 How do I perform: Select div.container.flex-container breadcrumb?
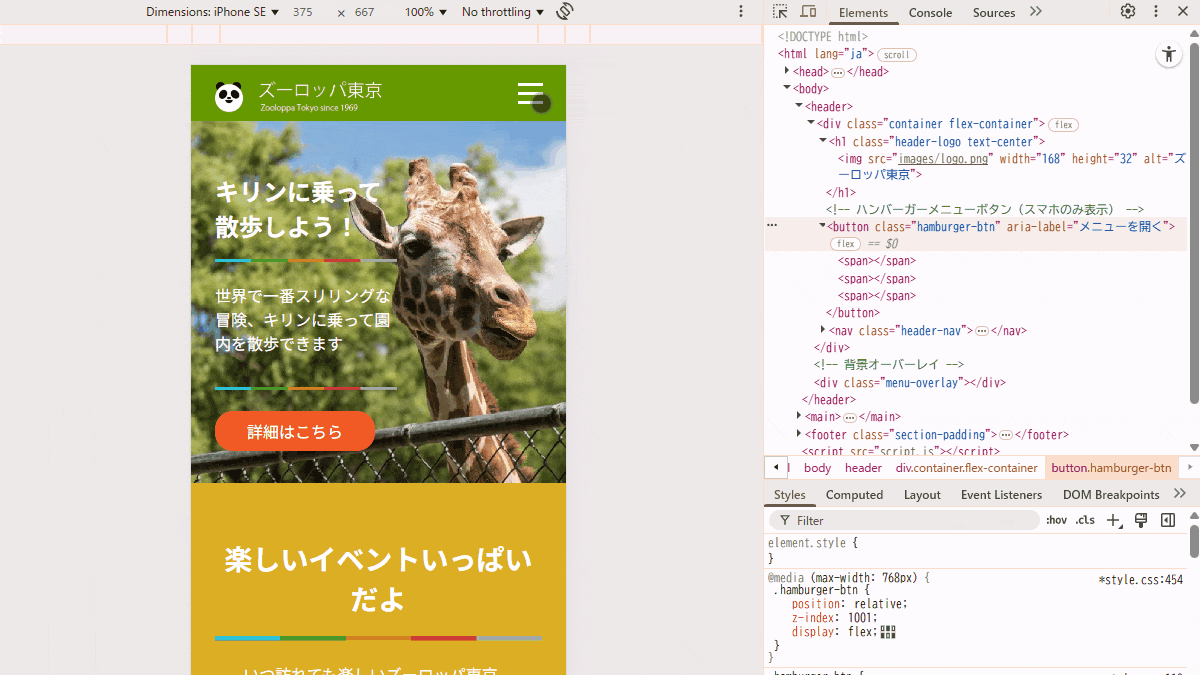(x=966, y=467)
